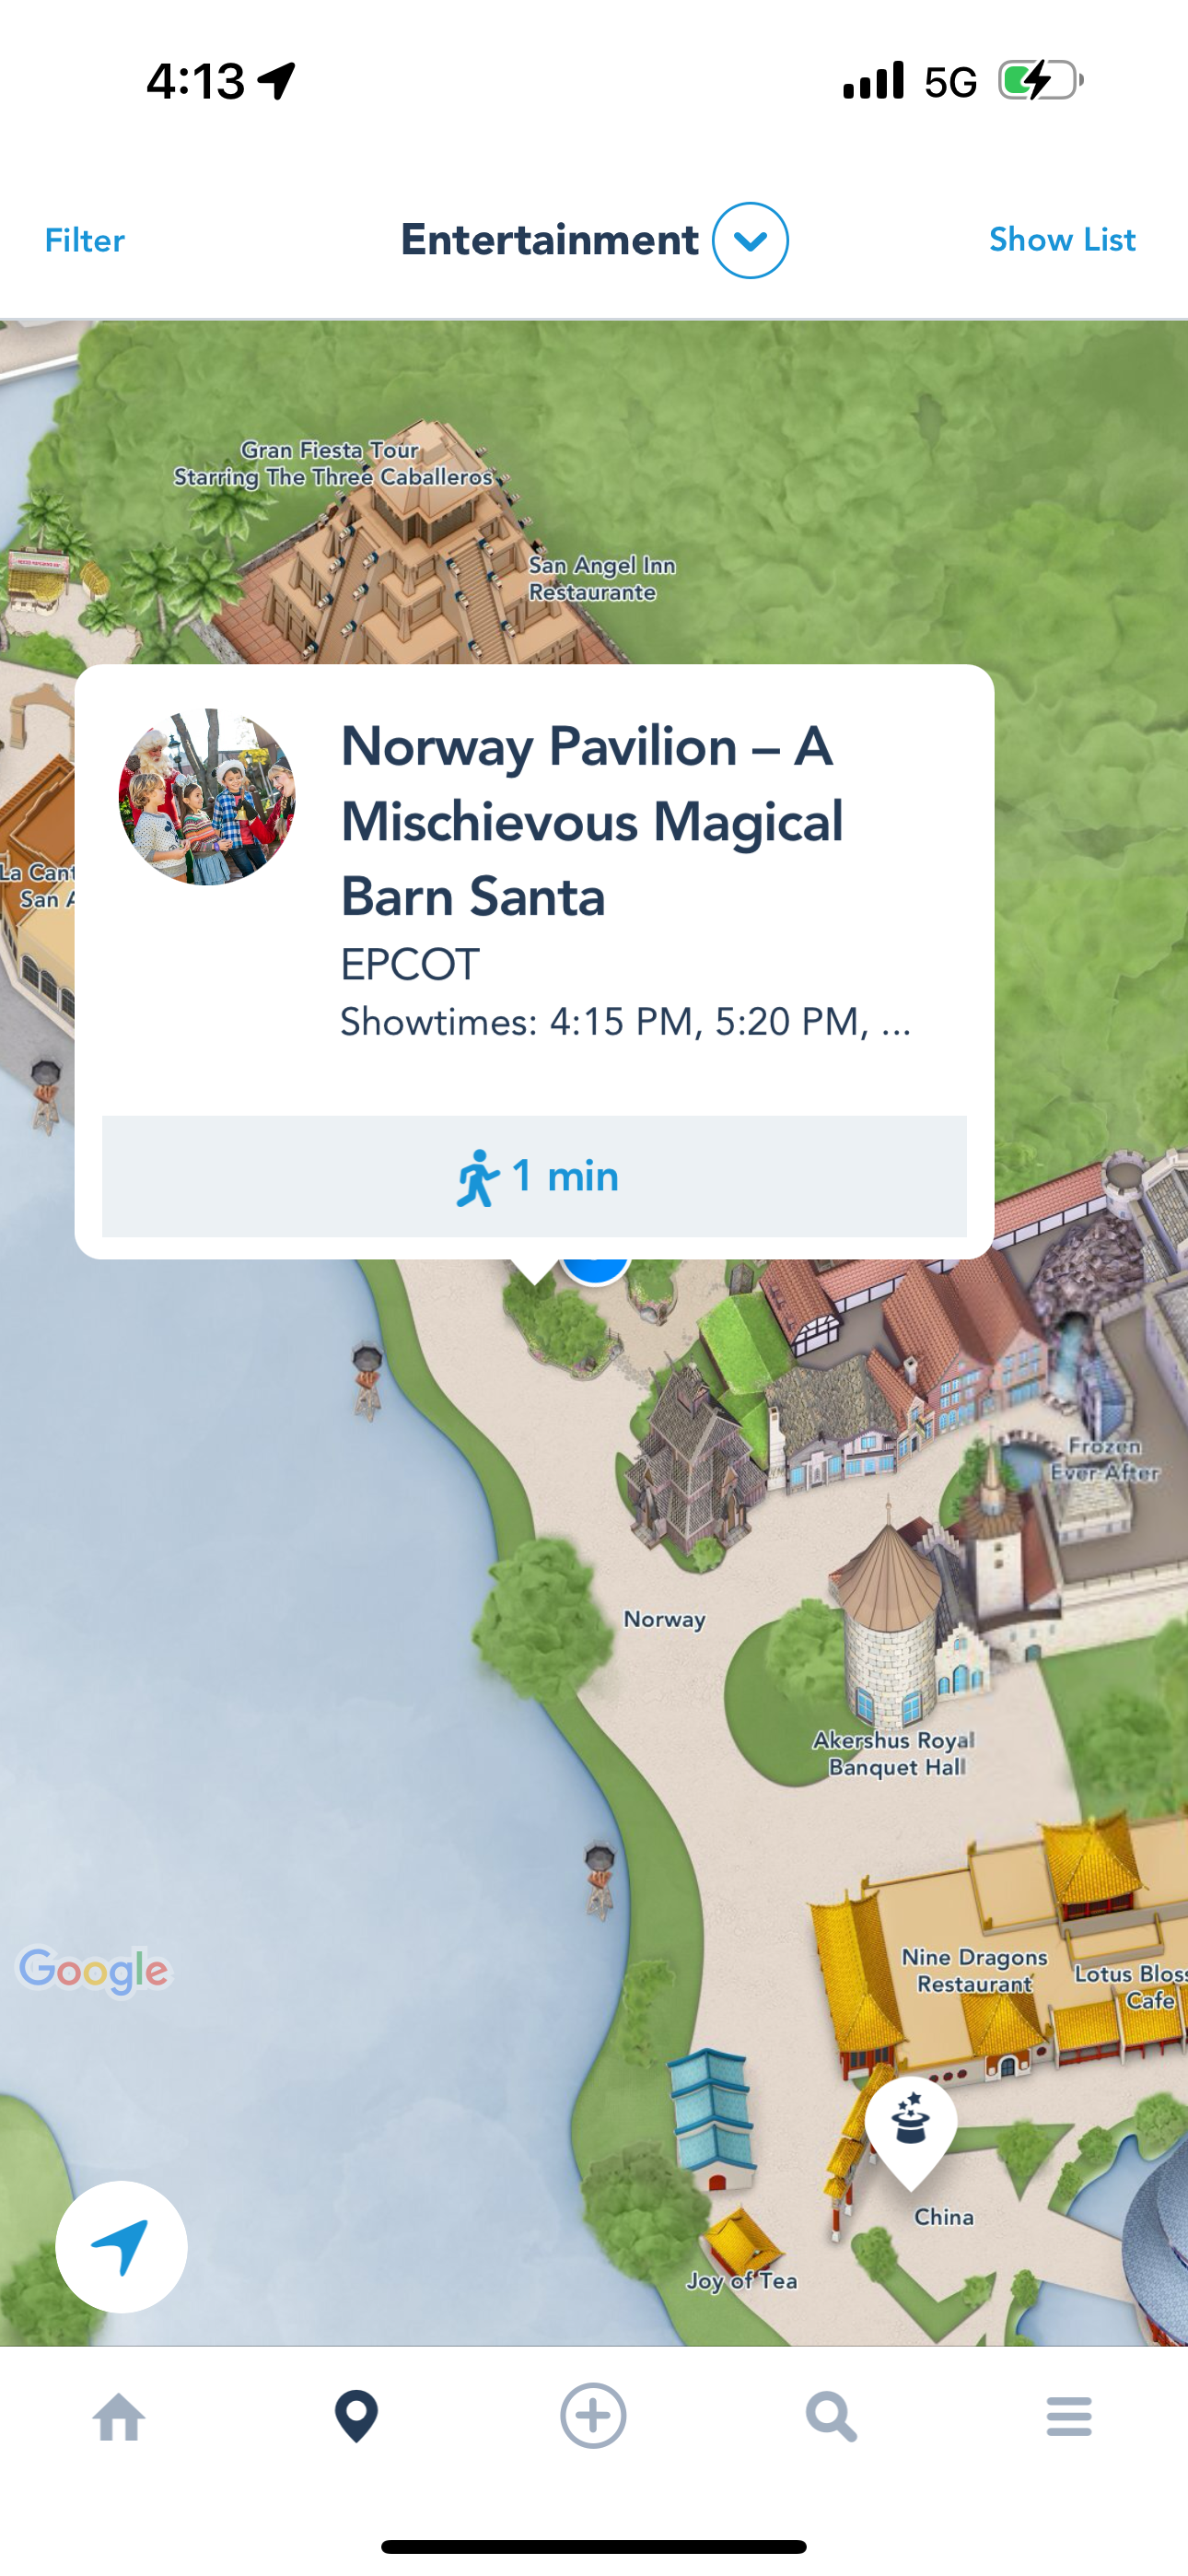Image resolution: width=1188 pixels, height=2576 pixels.
Task: Open search with the magnifying glass icon
Action: tap(831, 2418)
